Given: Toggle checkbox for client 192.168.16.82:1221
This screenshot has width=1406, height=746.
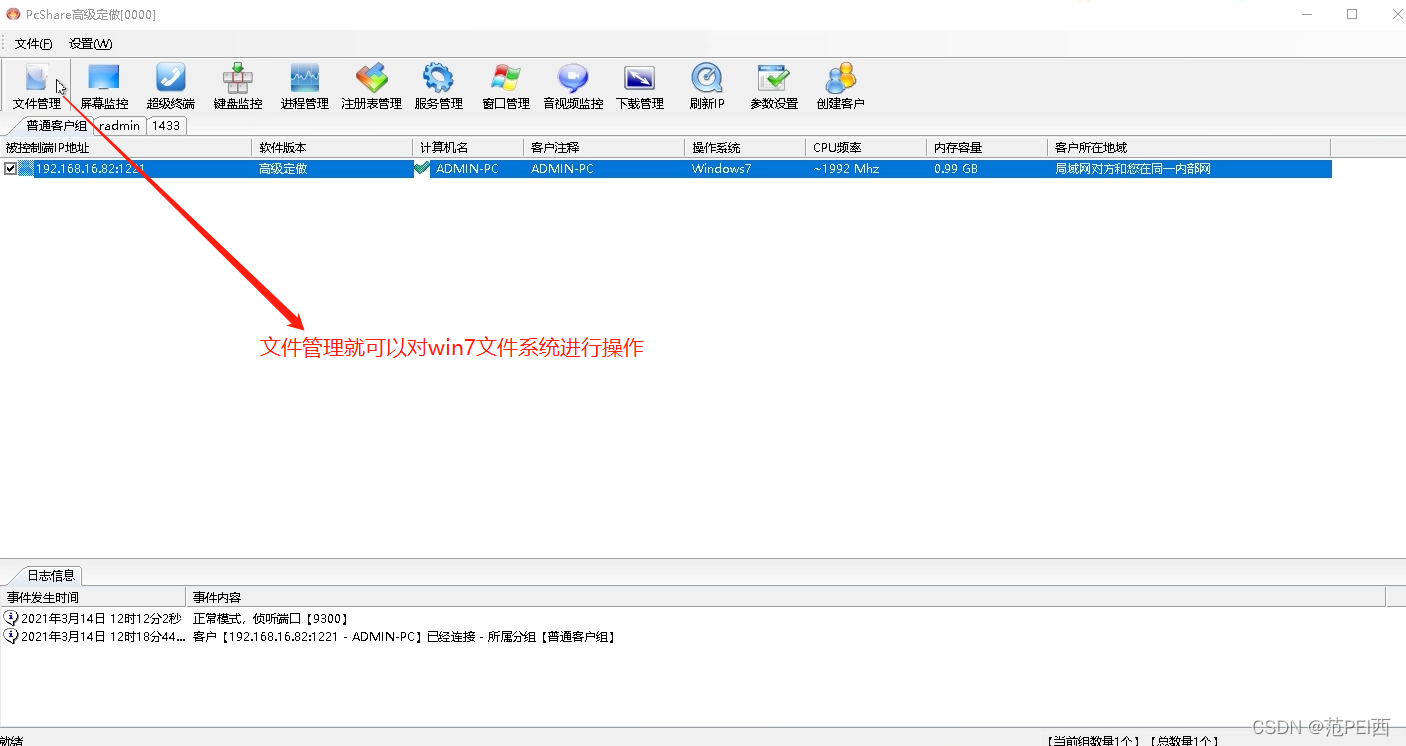Looking at the screenshot, I should [11, 169].
